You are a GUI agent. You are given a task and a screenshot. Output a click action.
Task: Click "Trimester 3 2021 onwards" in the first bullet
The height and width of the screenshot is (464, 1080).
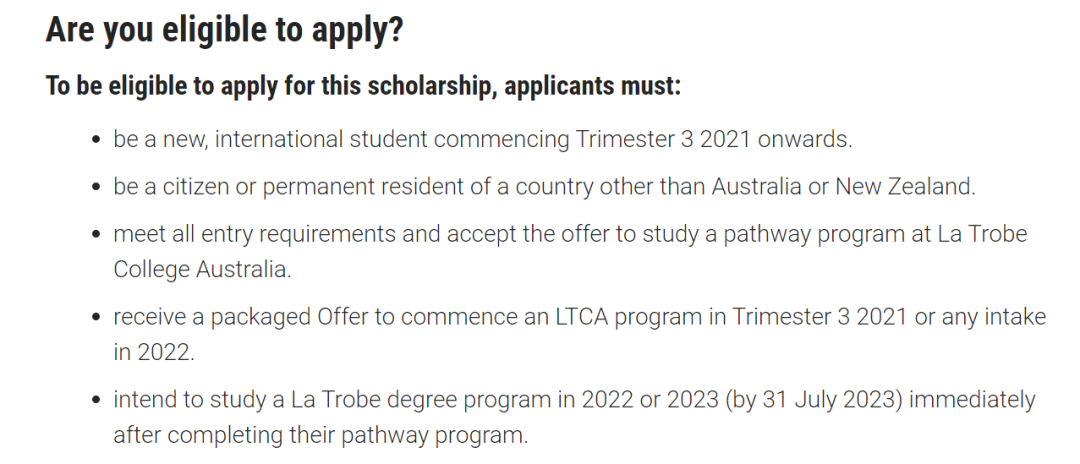coord(712,139)
